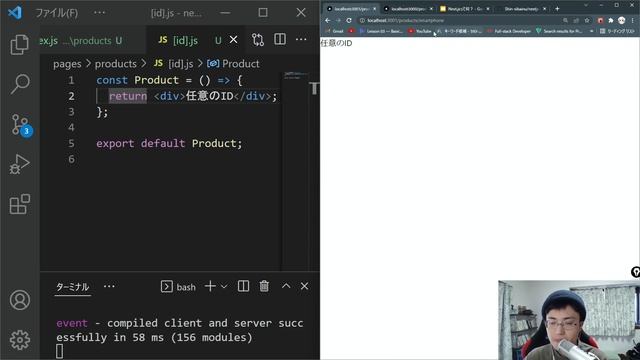This screenshot has width=640, height=360.
Task: Click the products breadcrumb segment
Action: (x=116, y=64)
